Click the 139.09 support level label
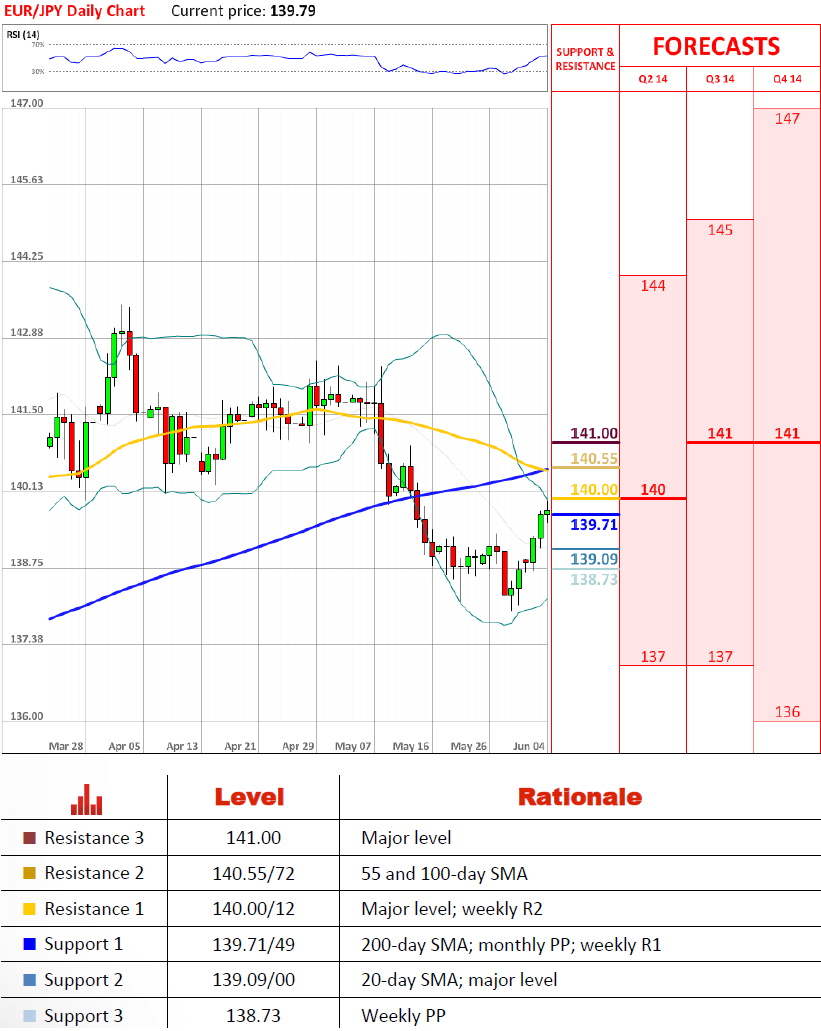The width and height of the screenshot is (821, 1031). click(594, 560)
